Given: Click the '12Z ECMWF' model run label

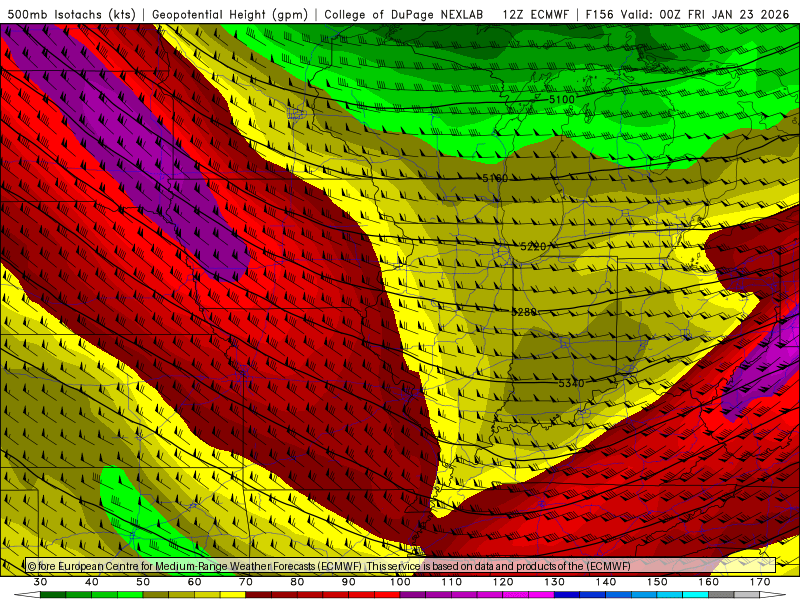Looking at the screenshot, I should 535,14.
